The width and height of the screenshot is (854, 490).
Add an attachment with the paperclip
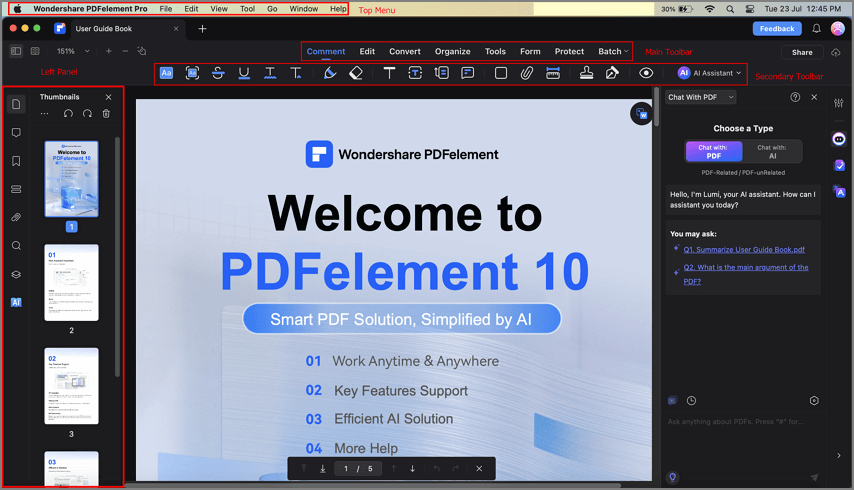[526, 73]
